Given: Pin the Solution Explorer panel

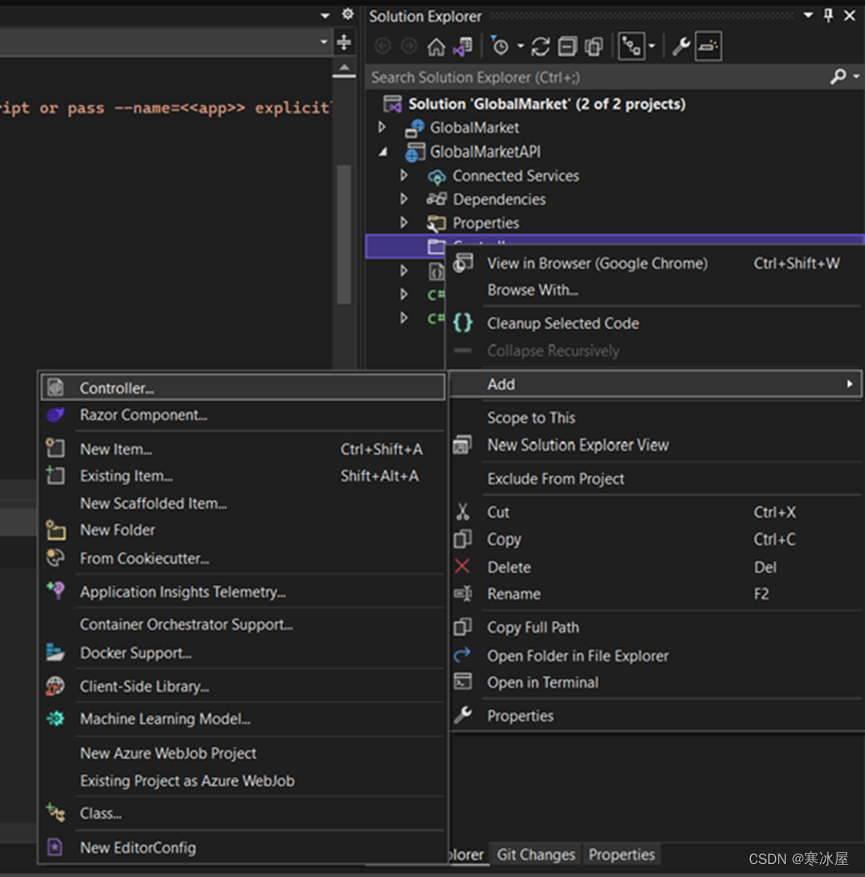Looking at the screenshot, I should click(x=828, y=16).
